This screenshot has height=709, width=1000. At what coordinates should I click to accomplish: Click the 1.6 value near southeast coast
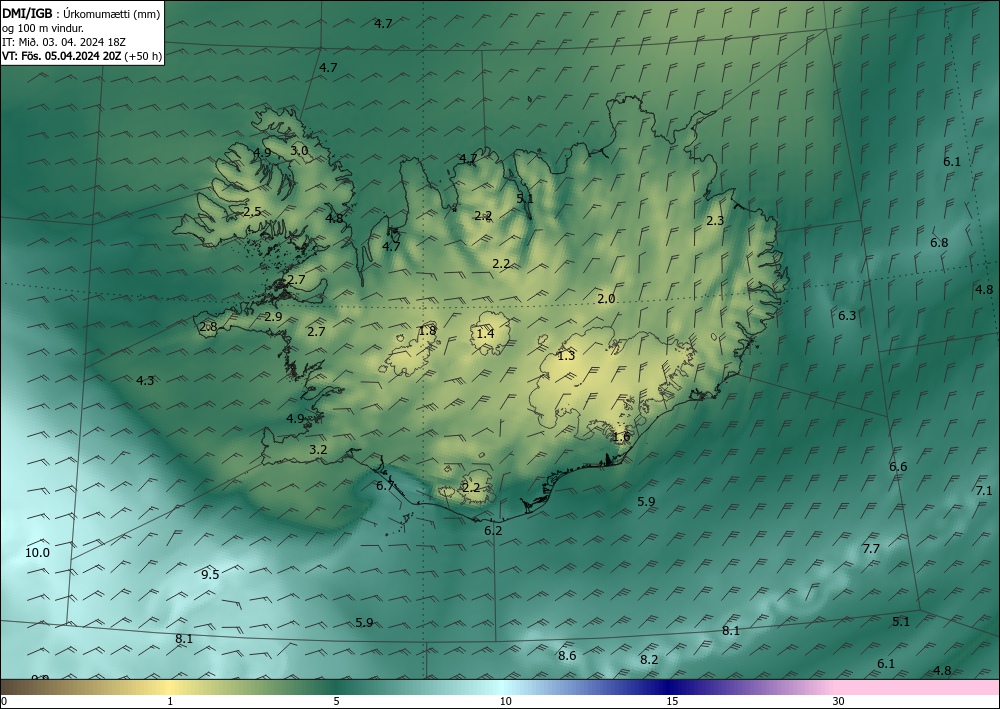pyautogui.click(x=621, y=437)
